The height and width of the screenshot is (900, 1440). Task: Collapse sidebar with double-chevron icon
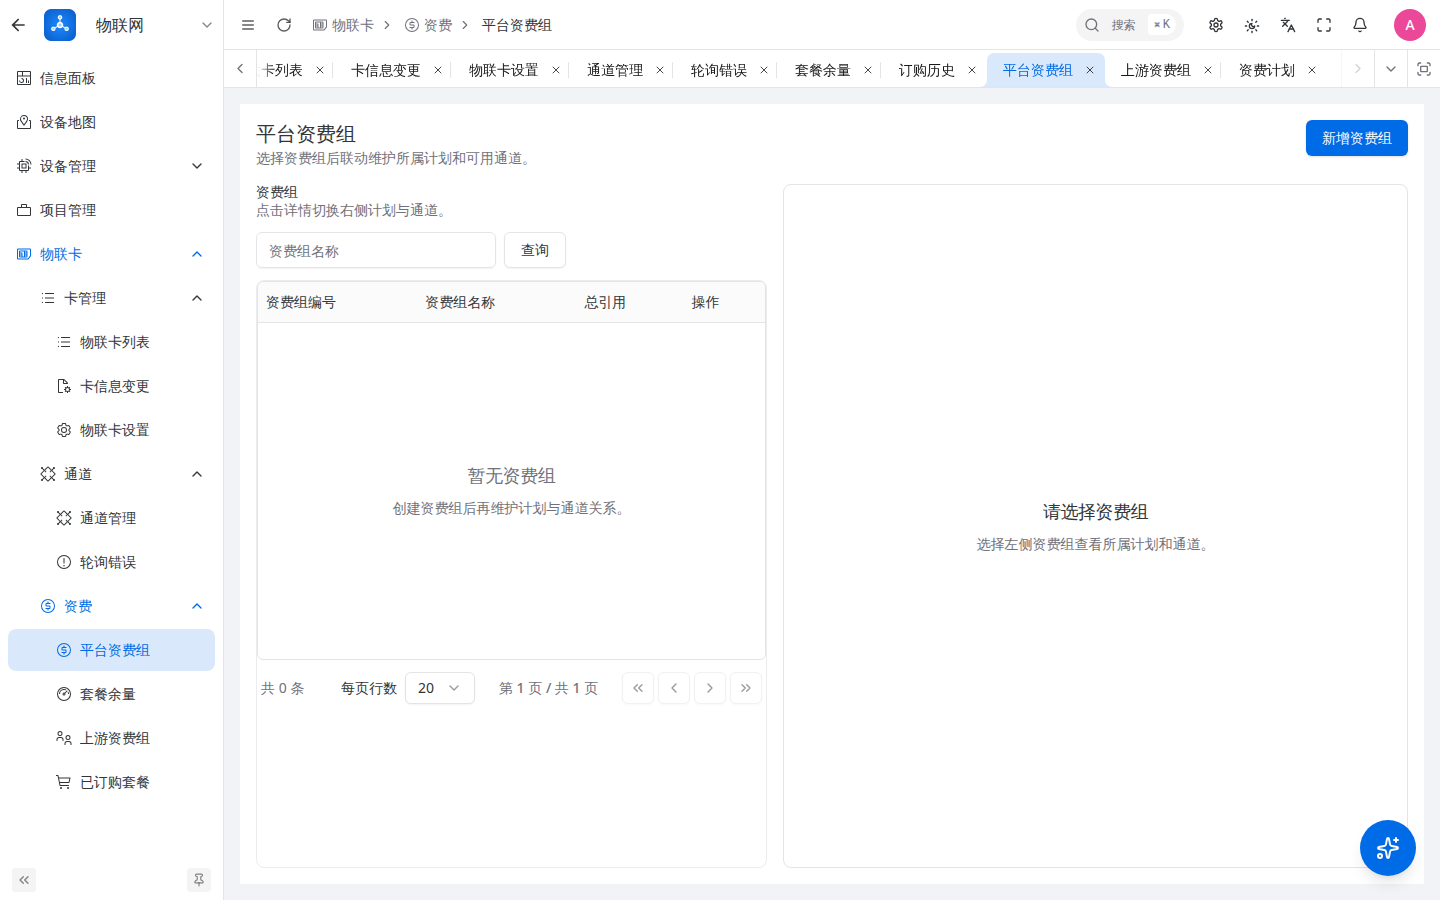(24, 880)
